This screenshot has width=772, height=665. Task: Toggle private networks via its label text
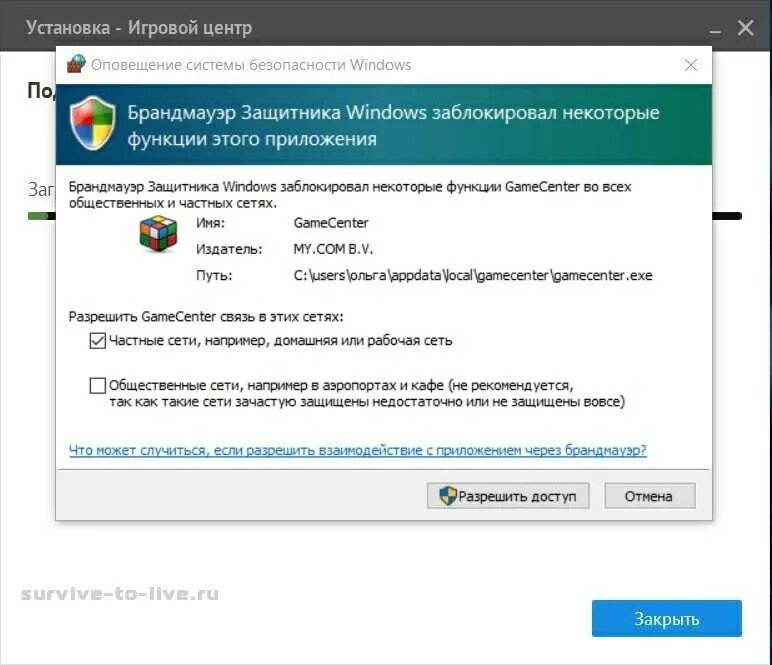click(x=281, y=341)
